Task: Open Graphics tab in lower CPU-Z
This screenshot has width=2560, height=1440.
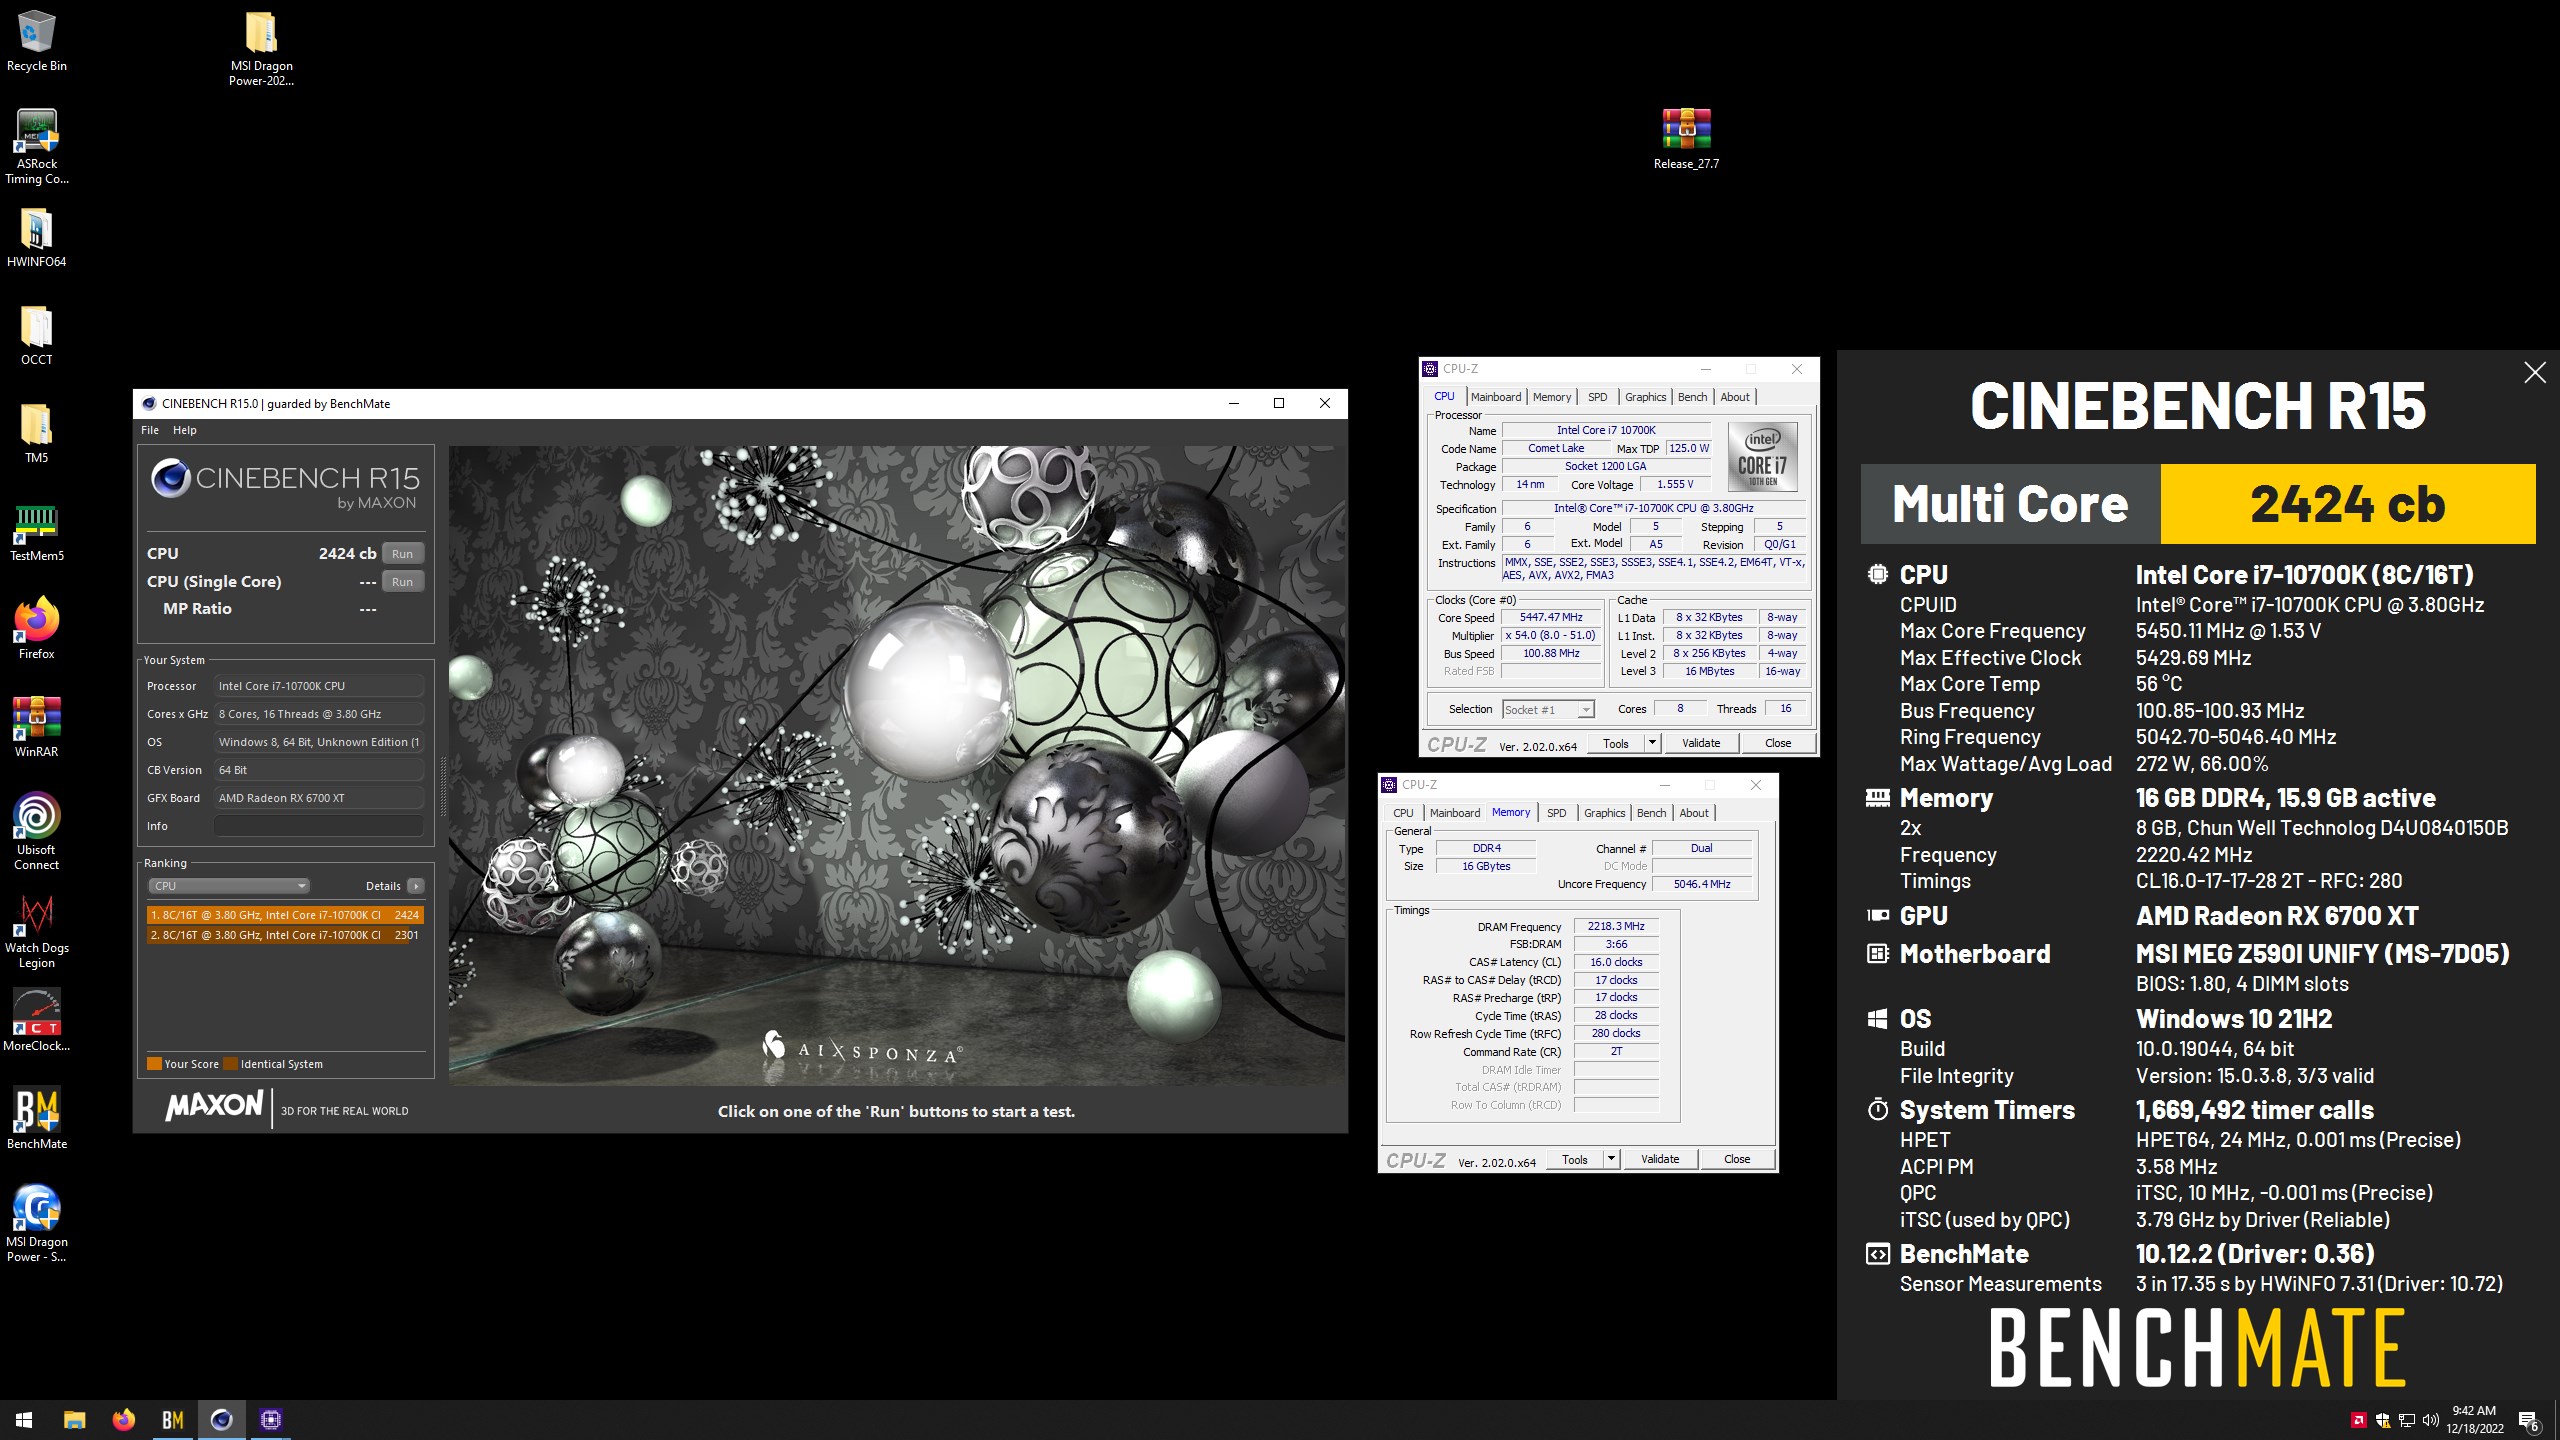Action: pos(1604,813)
